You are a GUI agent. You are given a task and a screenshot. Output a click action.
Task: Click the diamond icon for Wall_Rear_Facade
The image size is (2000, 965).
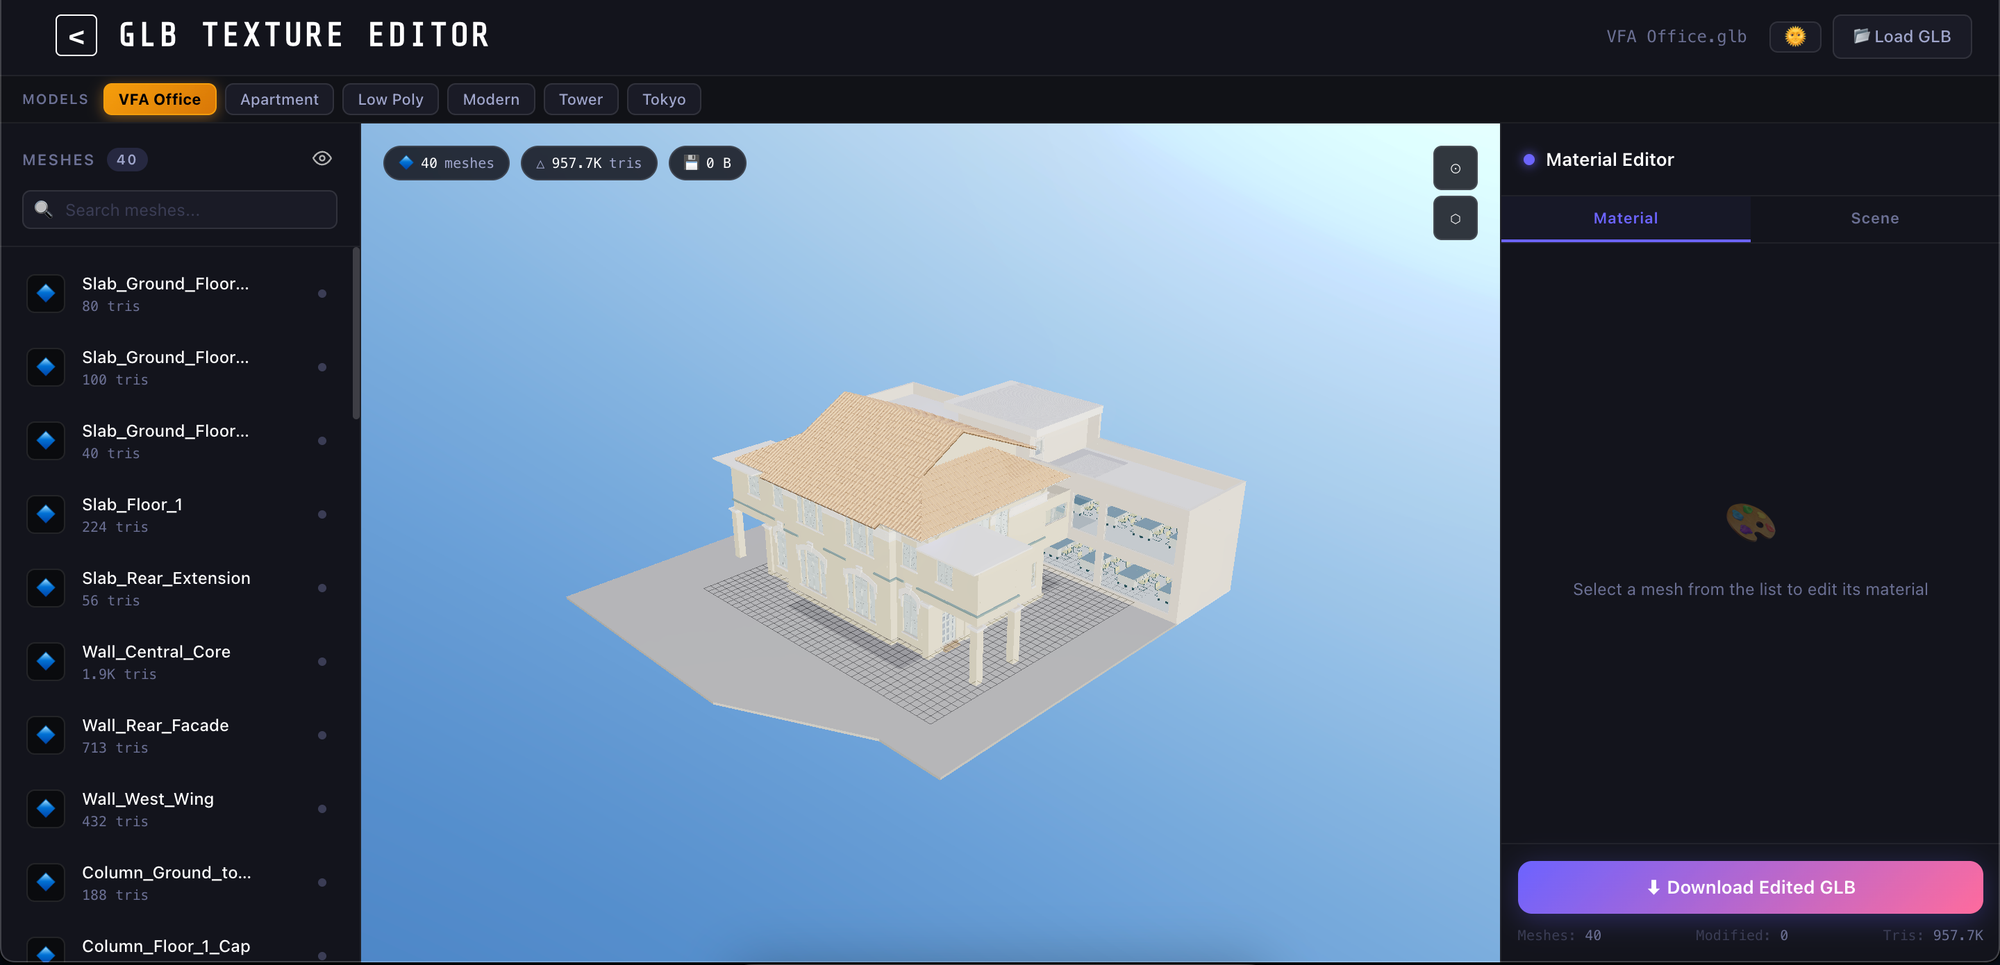point(45,735)
